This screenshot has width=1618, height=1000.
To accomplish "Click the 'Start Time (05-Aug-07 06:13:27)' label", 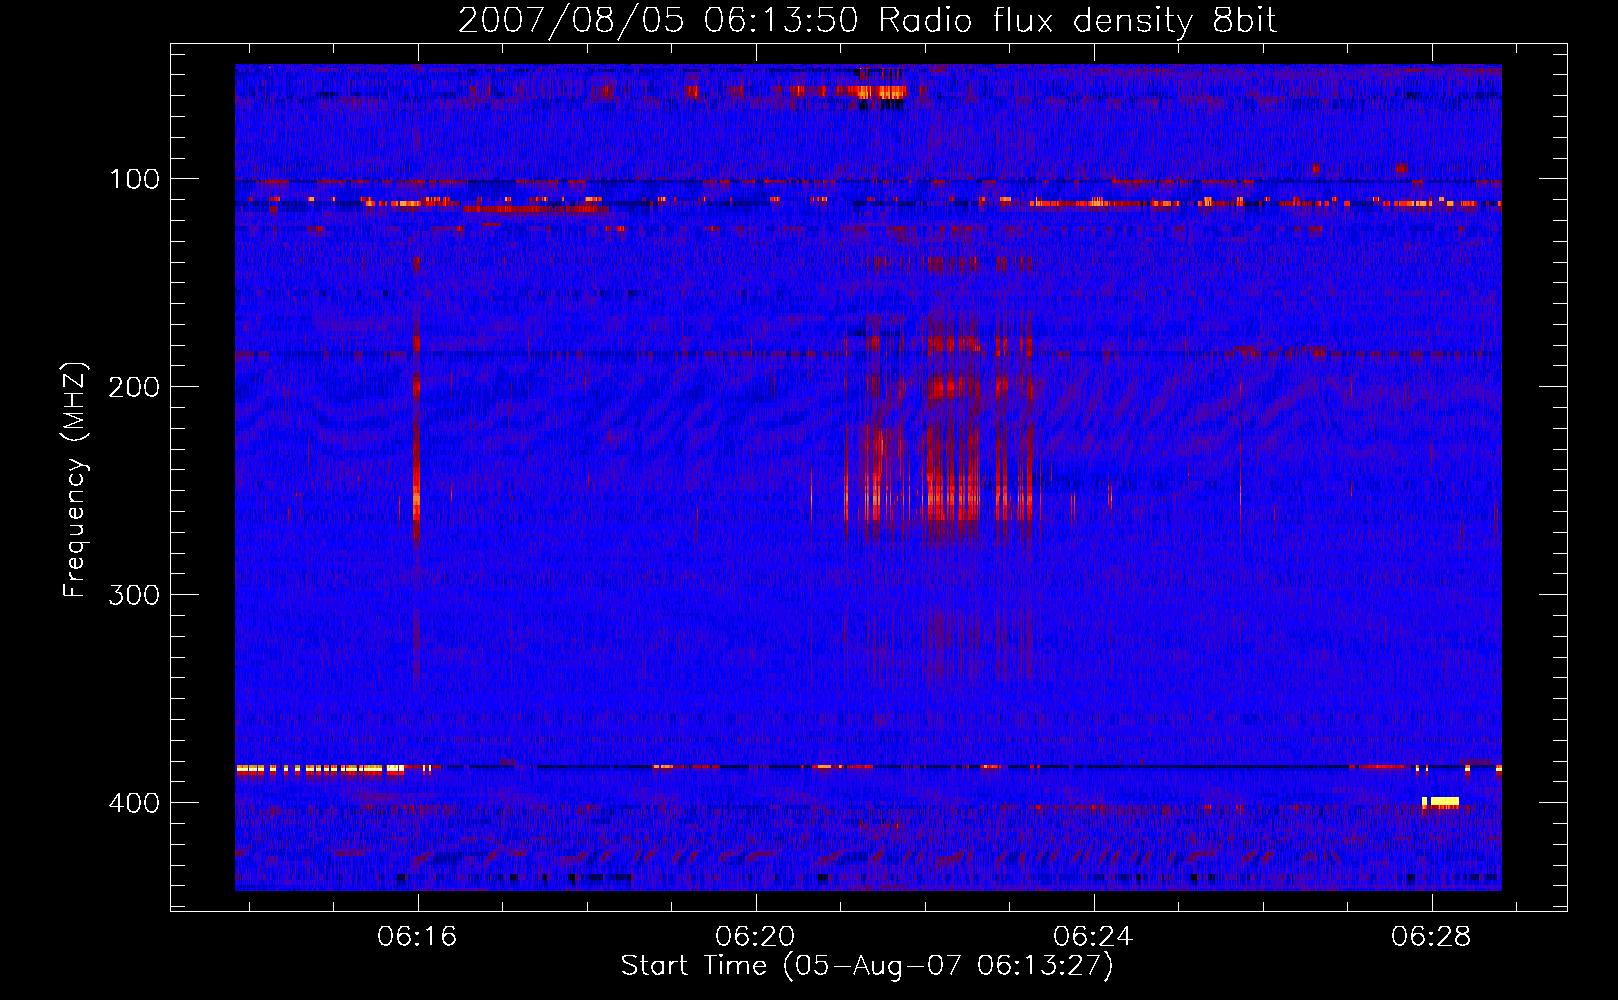I will click(867, 966).
